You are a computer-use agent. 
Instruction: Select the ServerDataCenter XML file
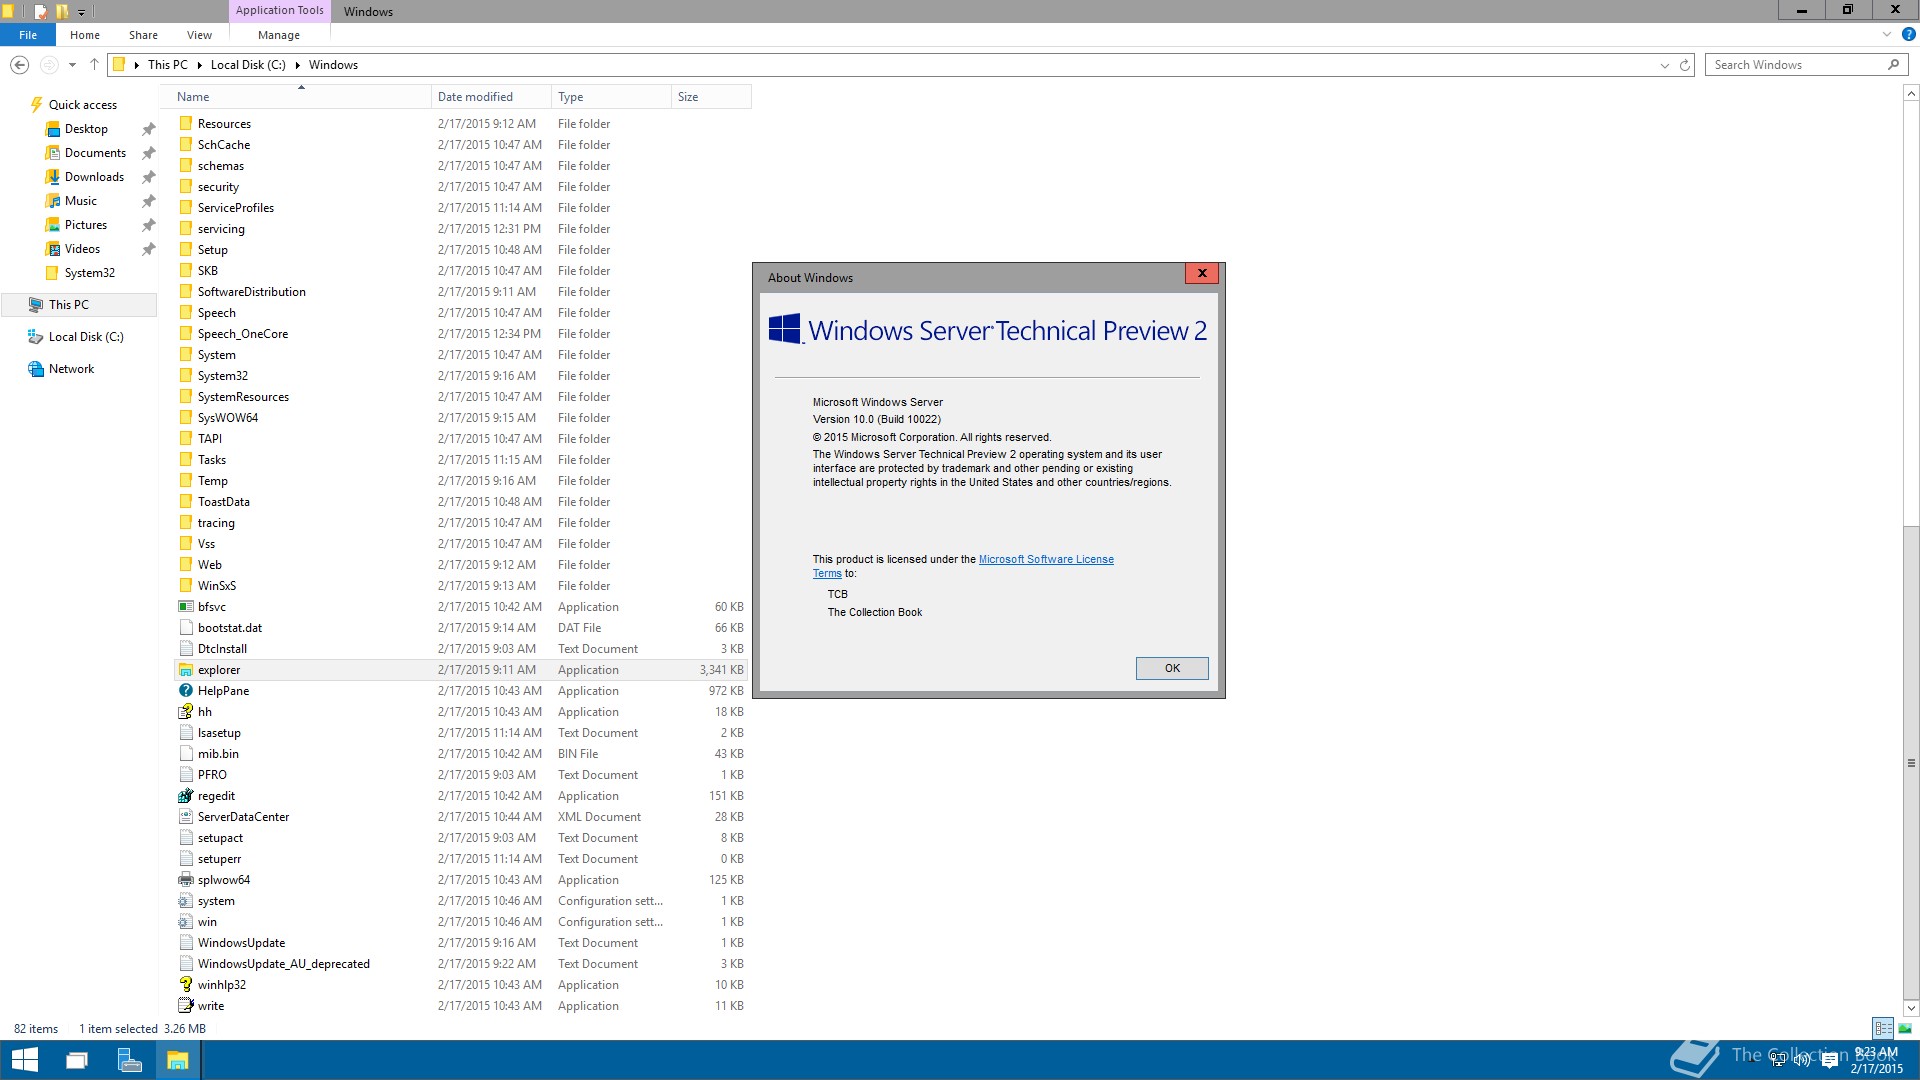(x=461, y=817)
